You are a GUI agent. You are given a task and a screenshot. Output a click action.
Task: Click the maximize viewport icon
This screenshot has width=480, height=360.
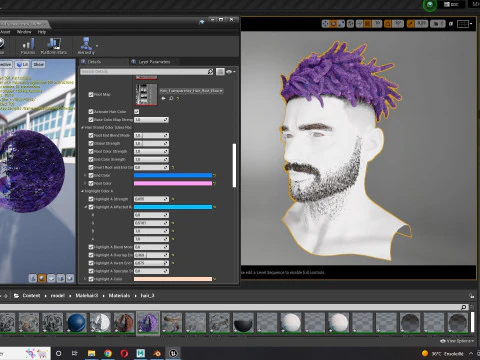(x=451, y=24)
